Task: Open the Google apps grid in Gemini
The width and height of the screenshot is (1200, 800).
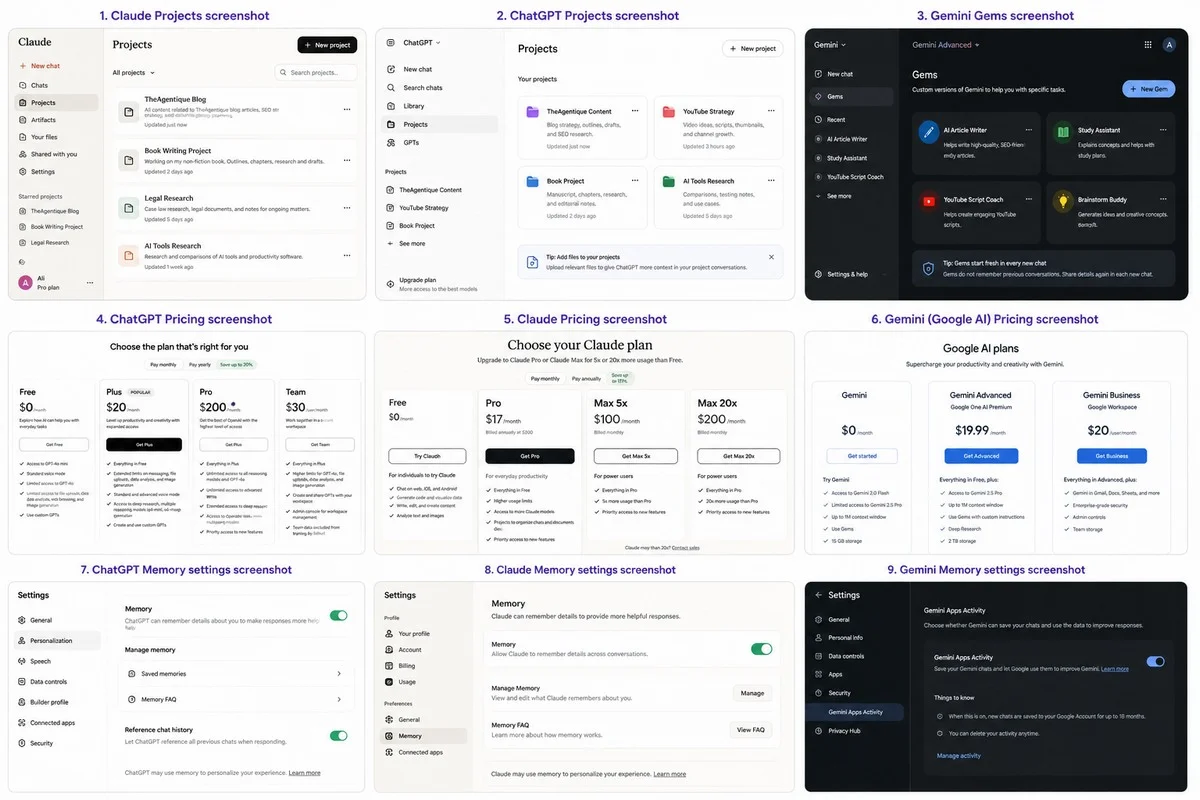Action: tap(1147, 45)
